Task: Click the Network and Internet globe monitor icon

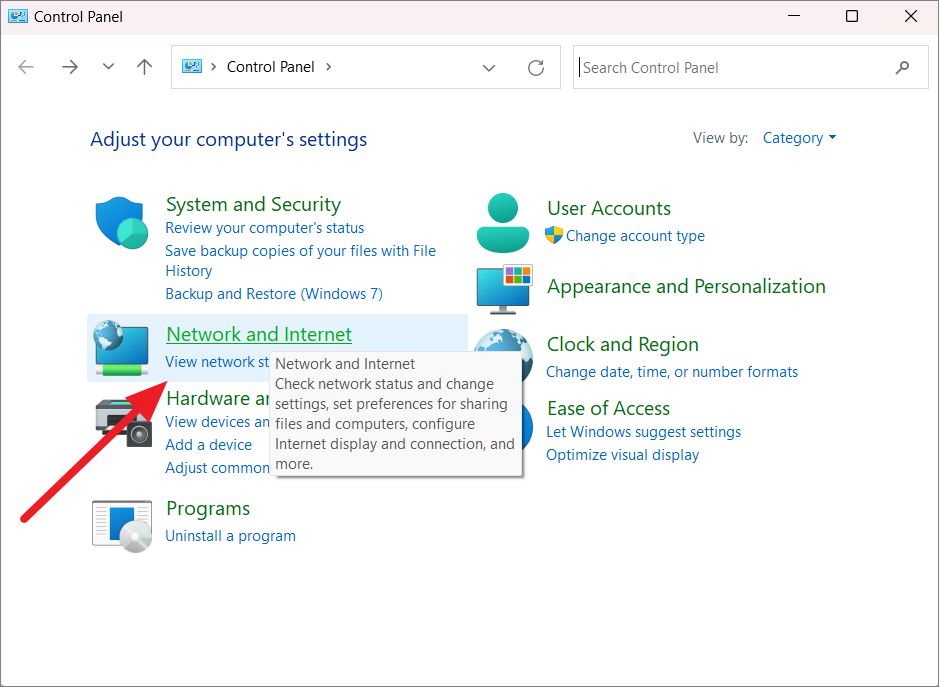Action: coord(121,348)
